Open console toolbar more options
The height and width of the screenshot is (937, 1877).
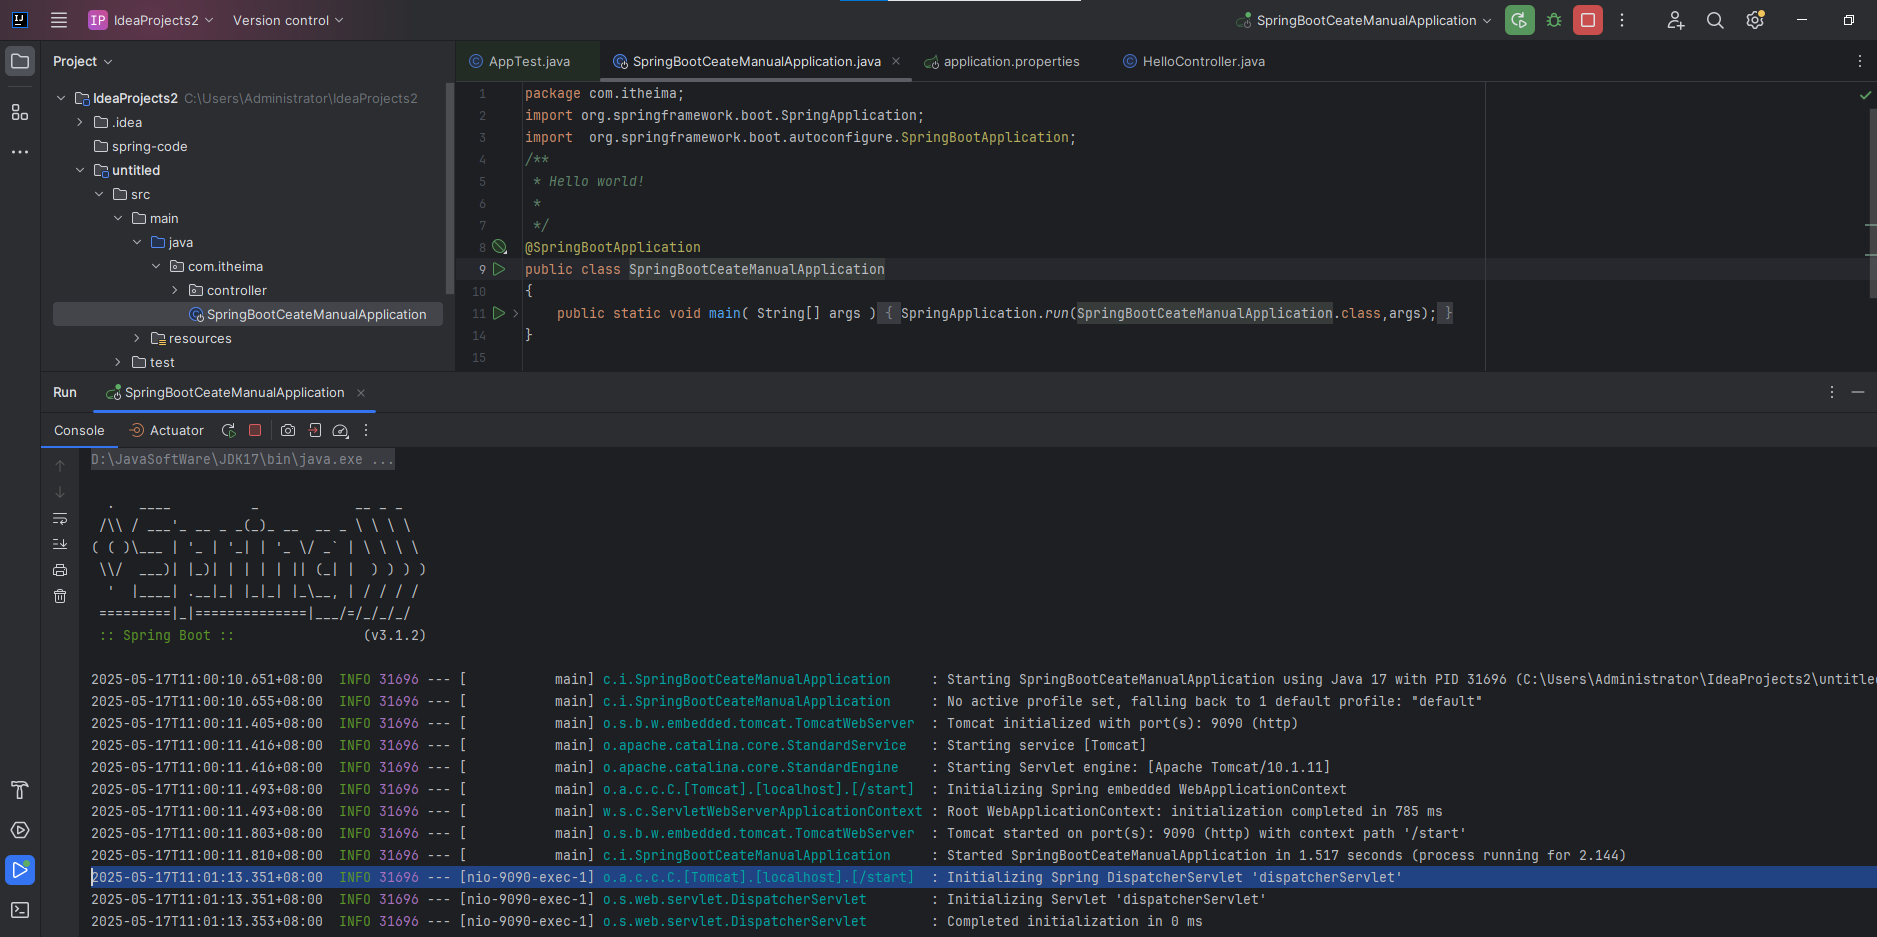pos(366,430)
